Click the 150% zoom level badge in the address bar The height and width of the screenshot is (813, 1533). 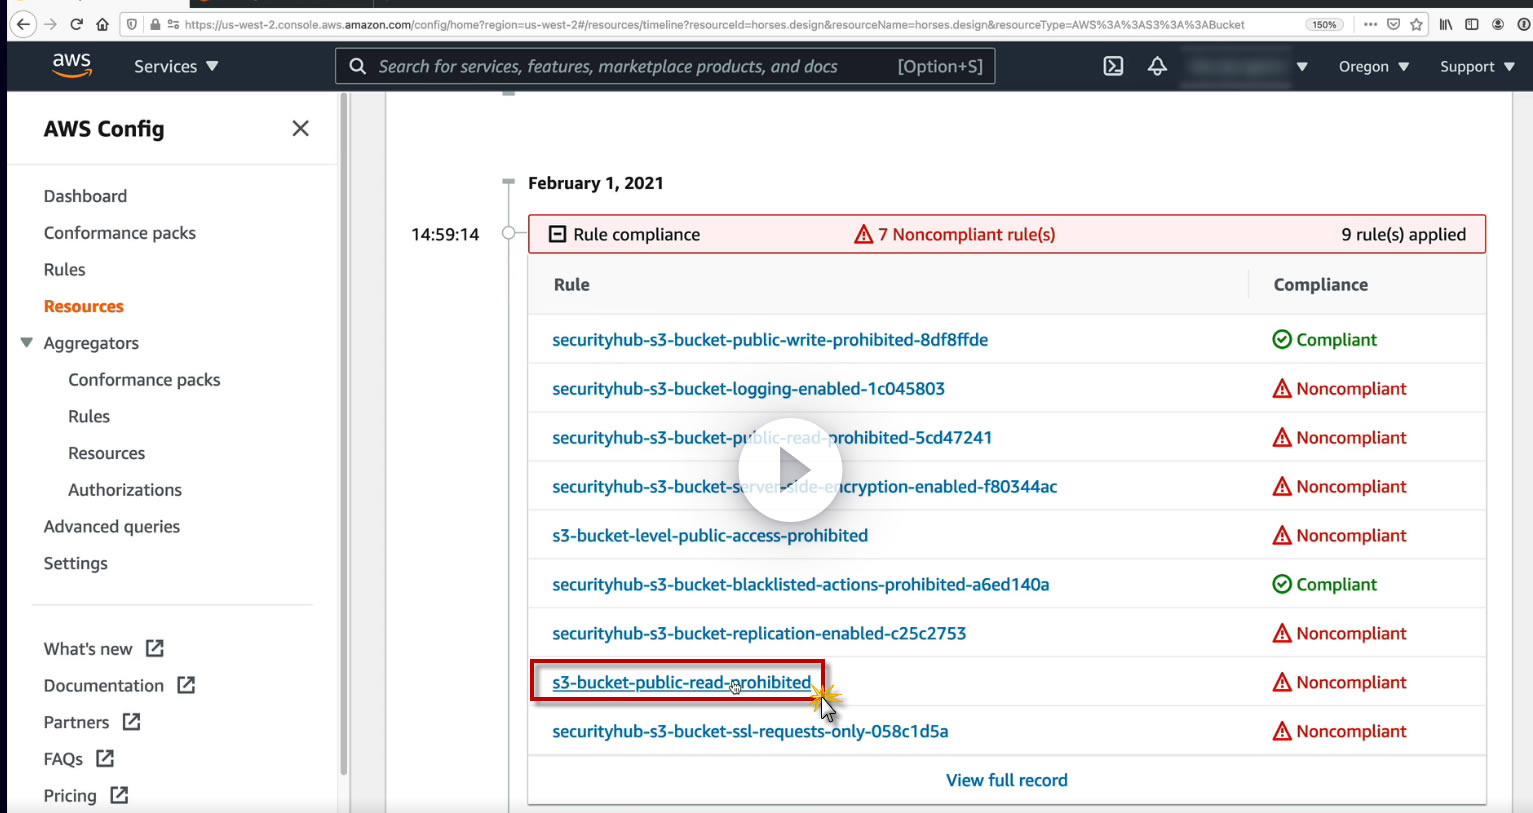coord(1325,24)
